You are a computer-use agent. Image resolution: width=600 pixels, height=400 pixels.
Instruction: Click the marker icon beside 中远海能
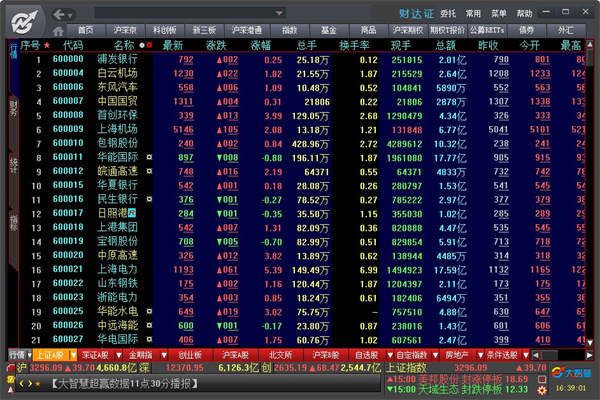(x=149, y=325)
